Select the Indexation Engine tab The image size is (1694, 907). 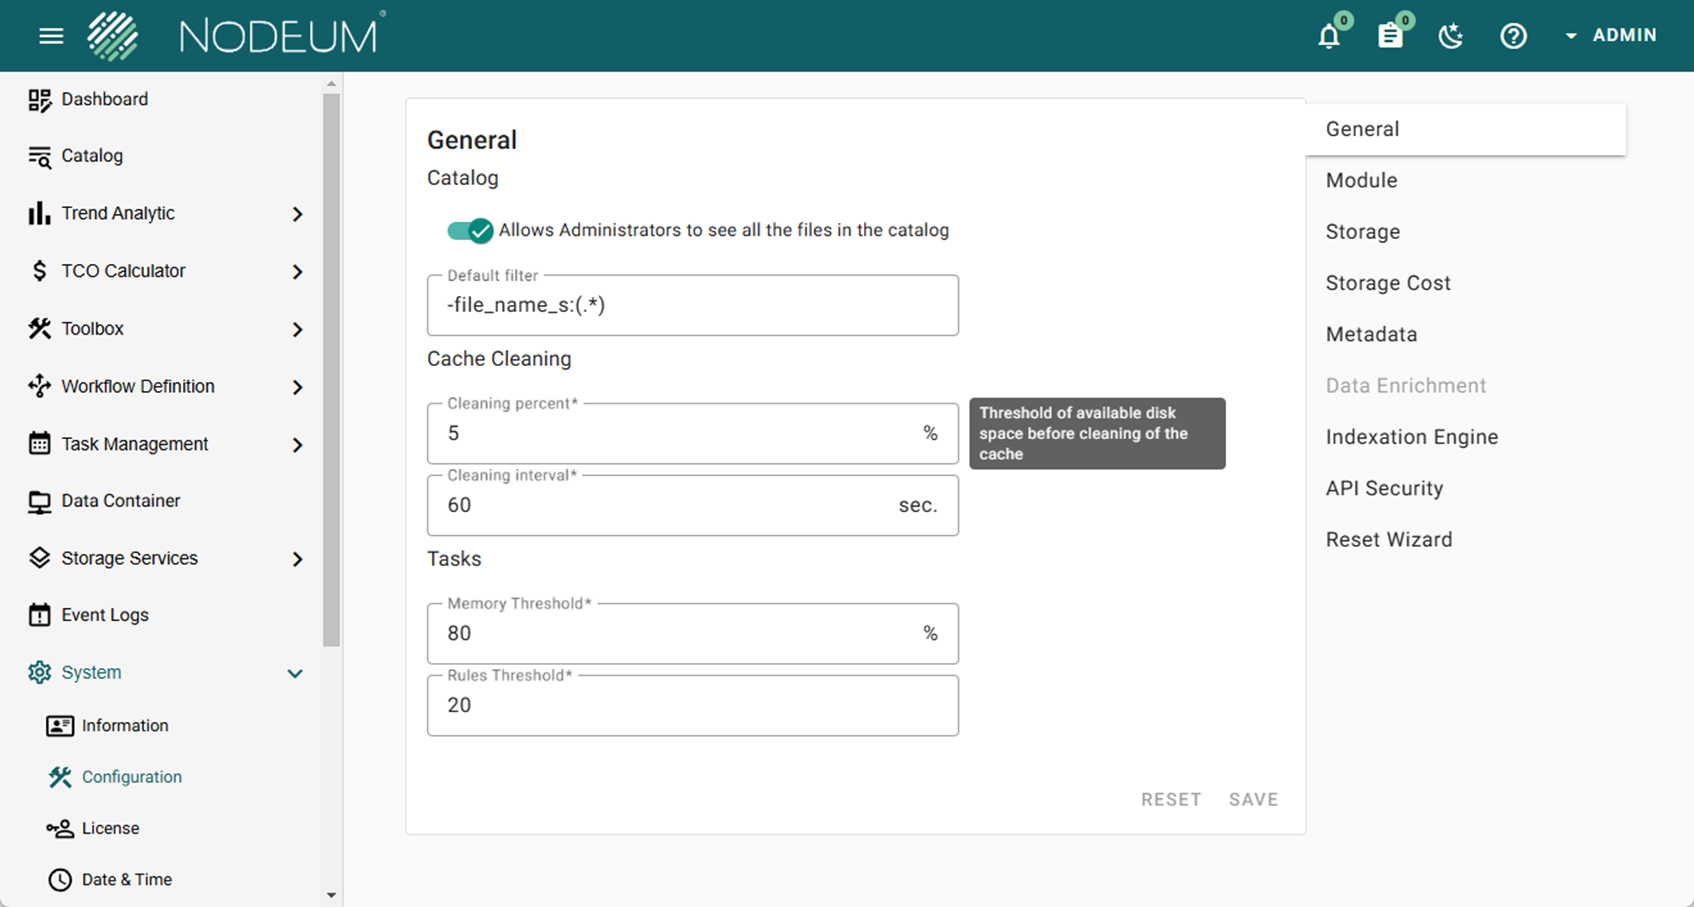click(1411, 437)
